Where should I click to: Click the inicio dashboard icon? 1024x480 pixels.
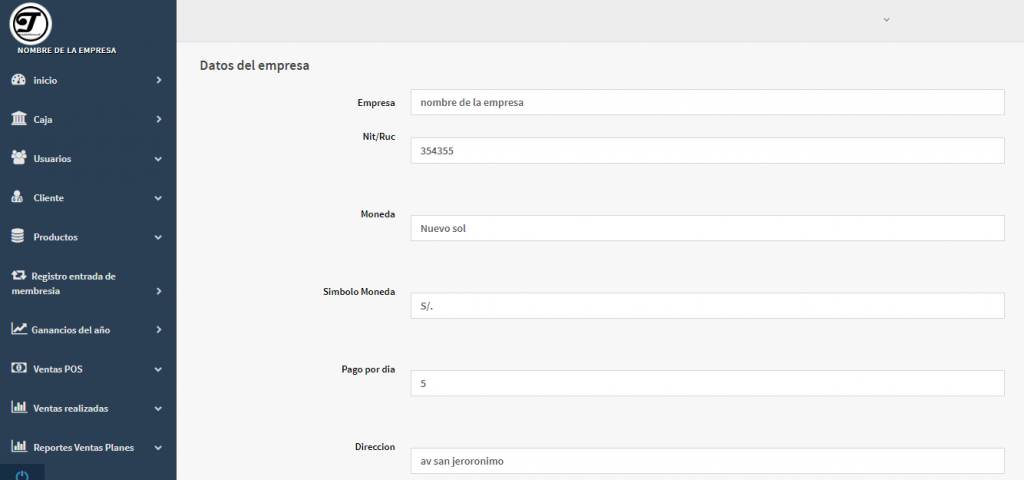coord(18,79)
